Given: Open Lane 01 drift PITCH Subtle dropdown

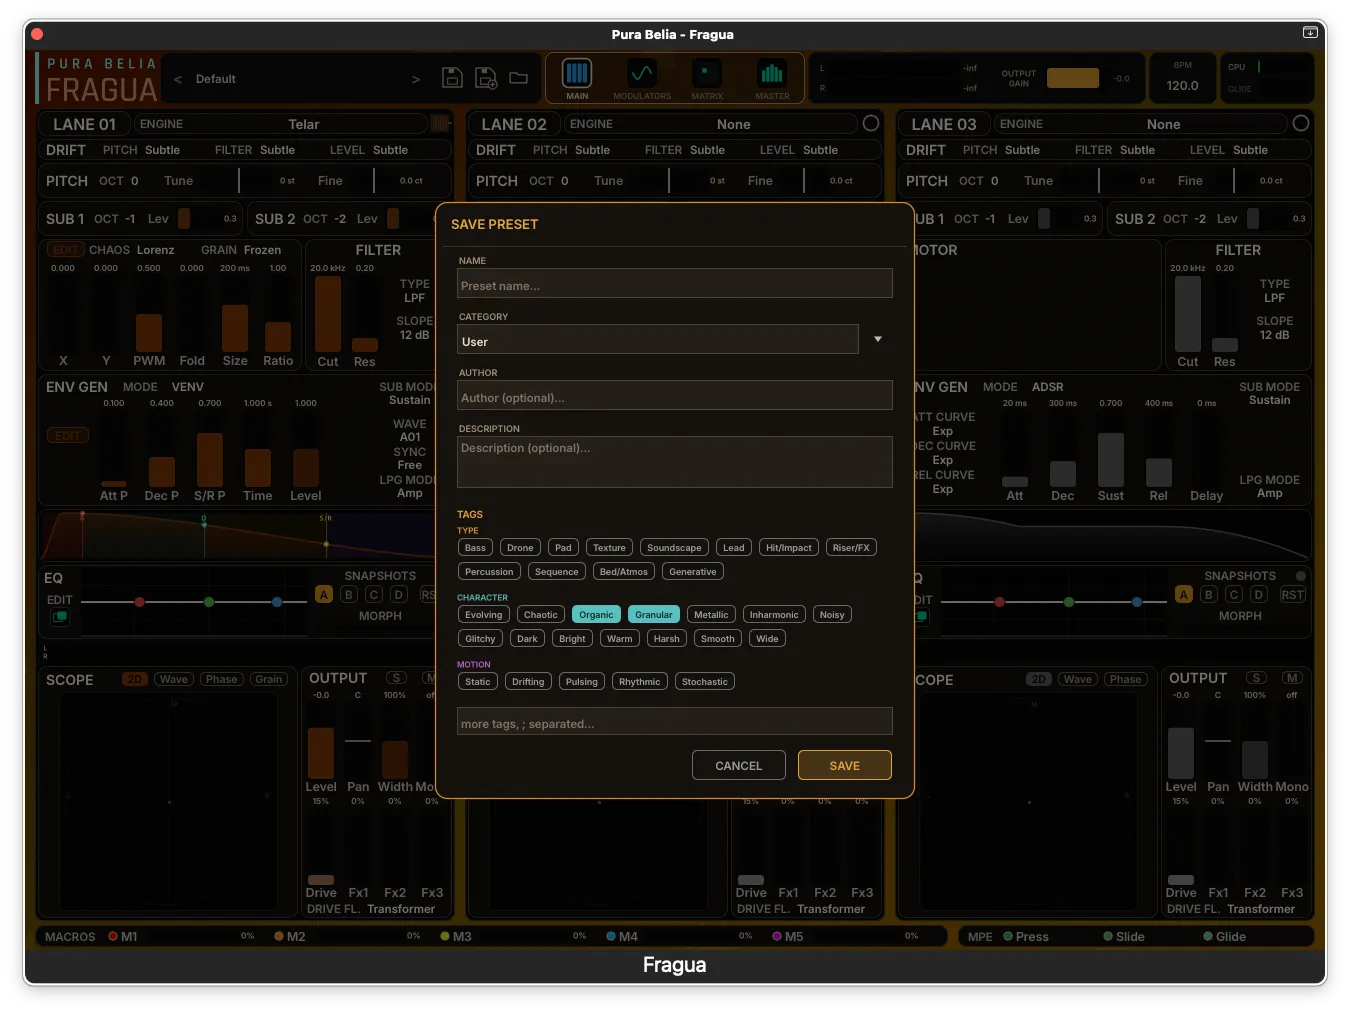Looking at the screenshot, I should click(162, 150).
